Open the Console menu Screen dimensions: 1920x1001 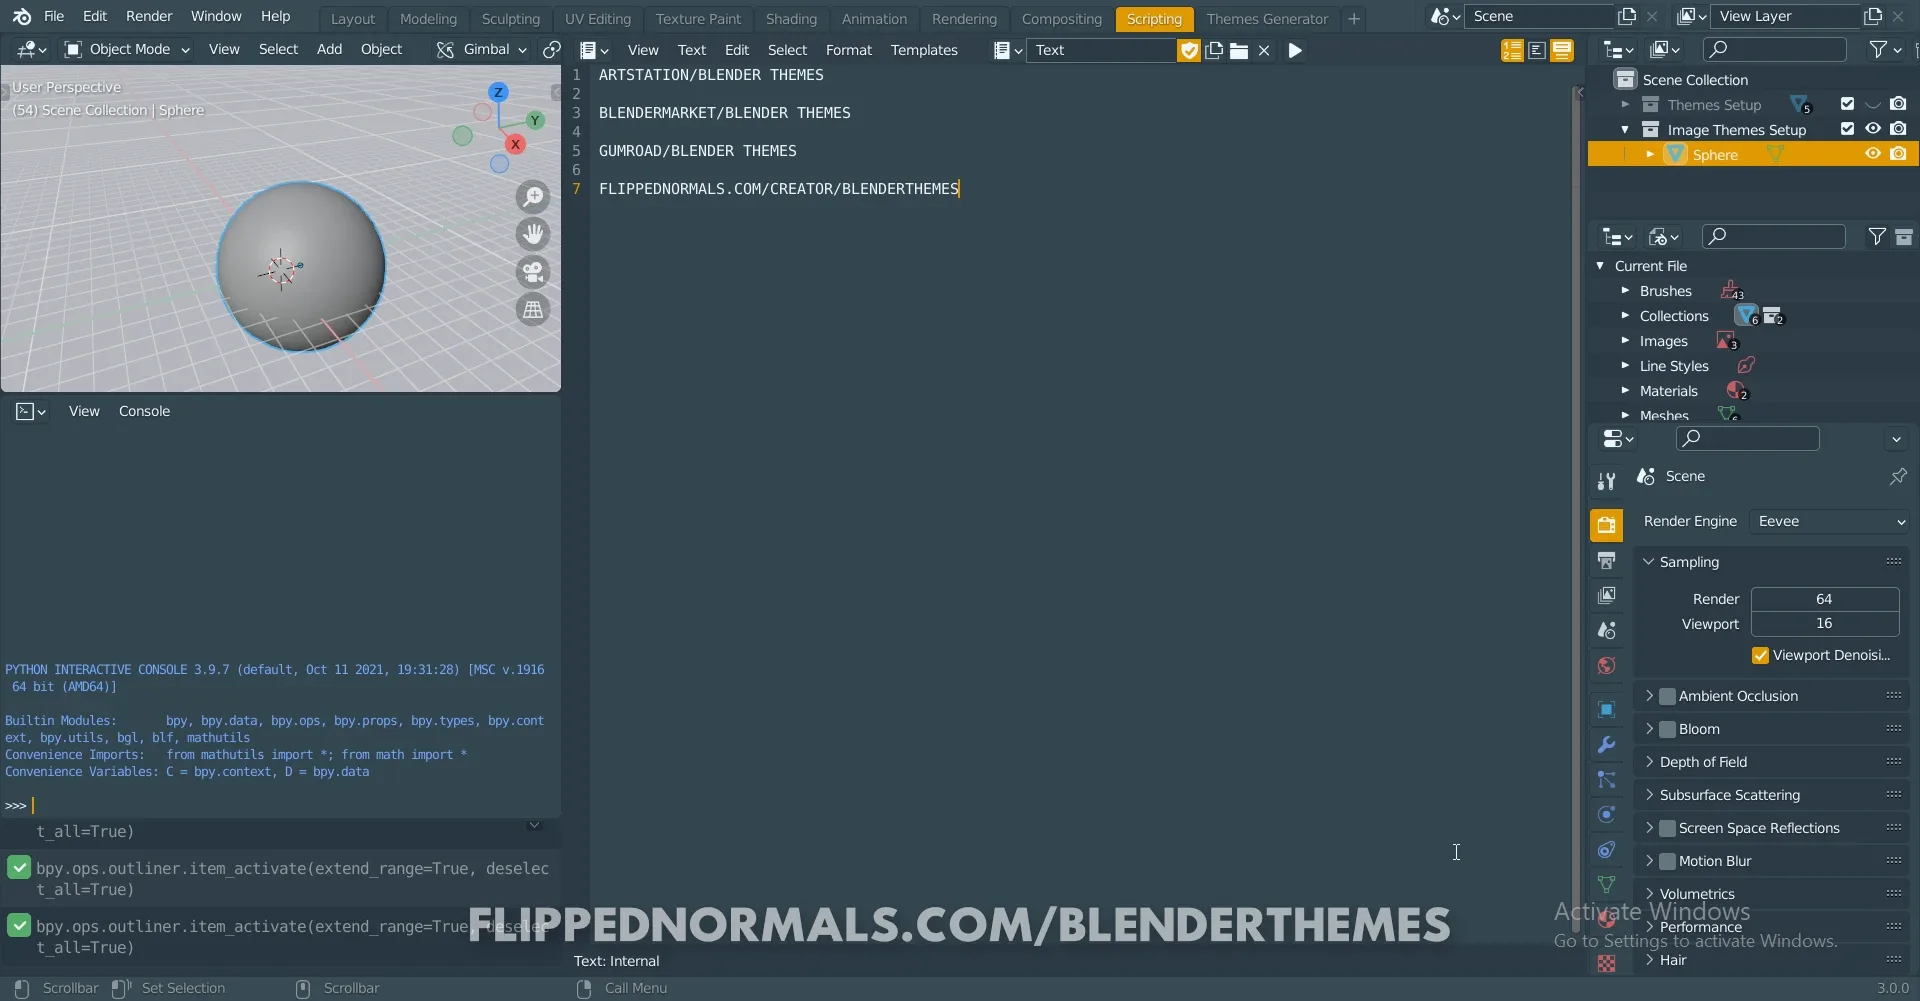pyautogui.click(x=144, y=411)
